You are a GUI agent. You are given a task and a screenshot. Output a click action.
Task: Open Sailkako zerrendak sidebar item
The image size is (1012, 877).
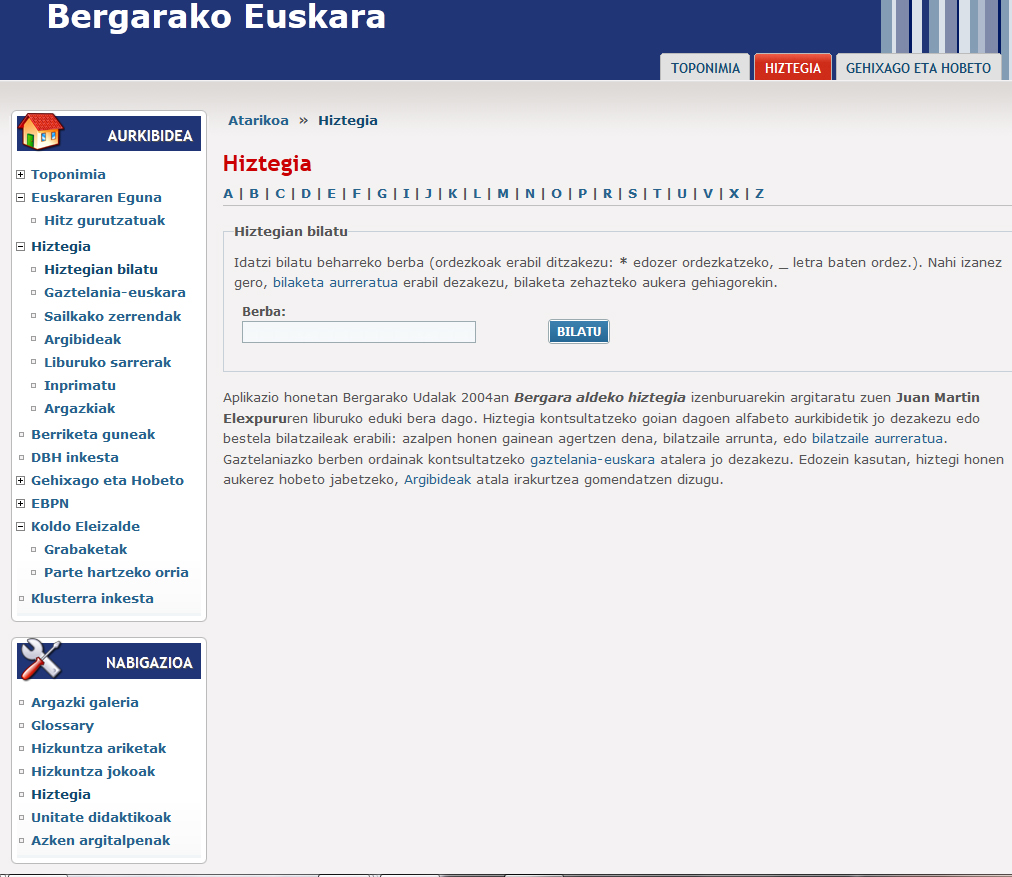112,316
